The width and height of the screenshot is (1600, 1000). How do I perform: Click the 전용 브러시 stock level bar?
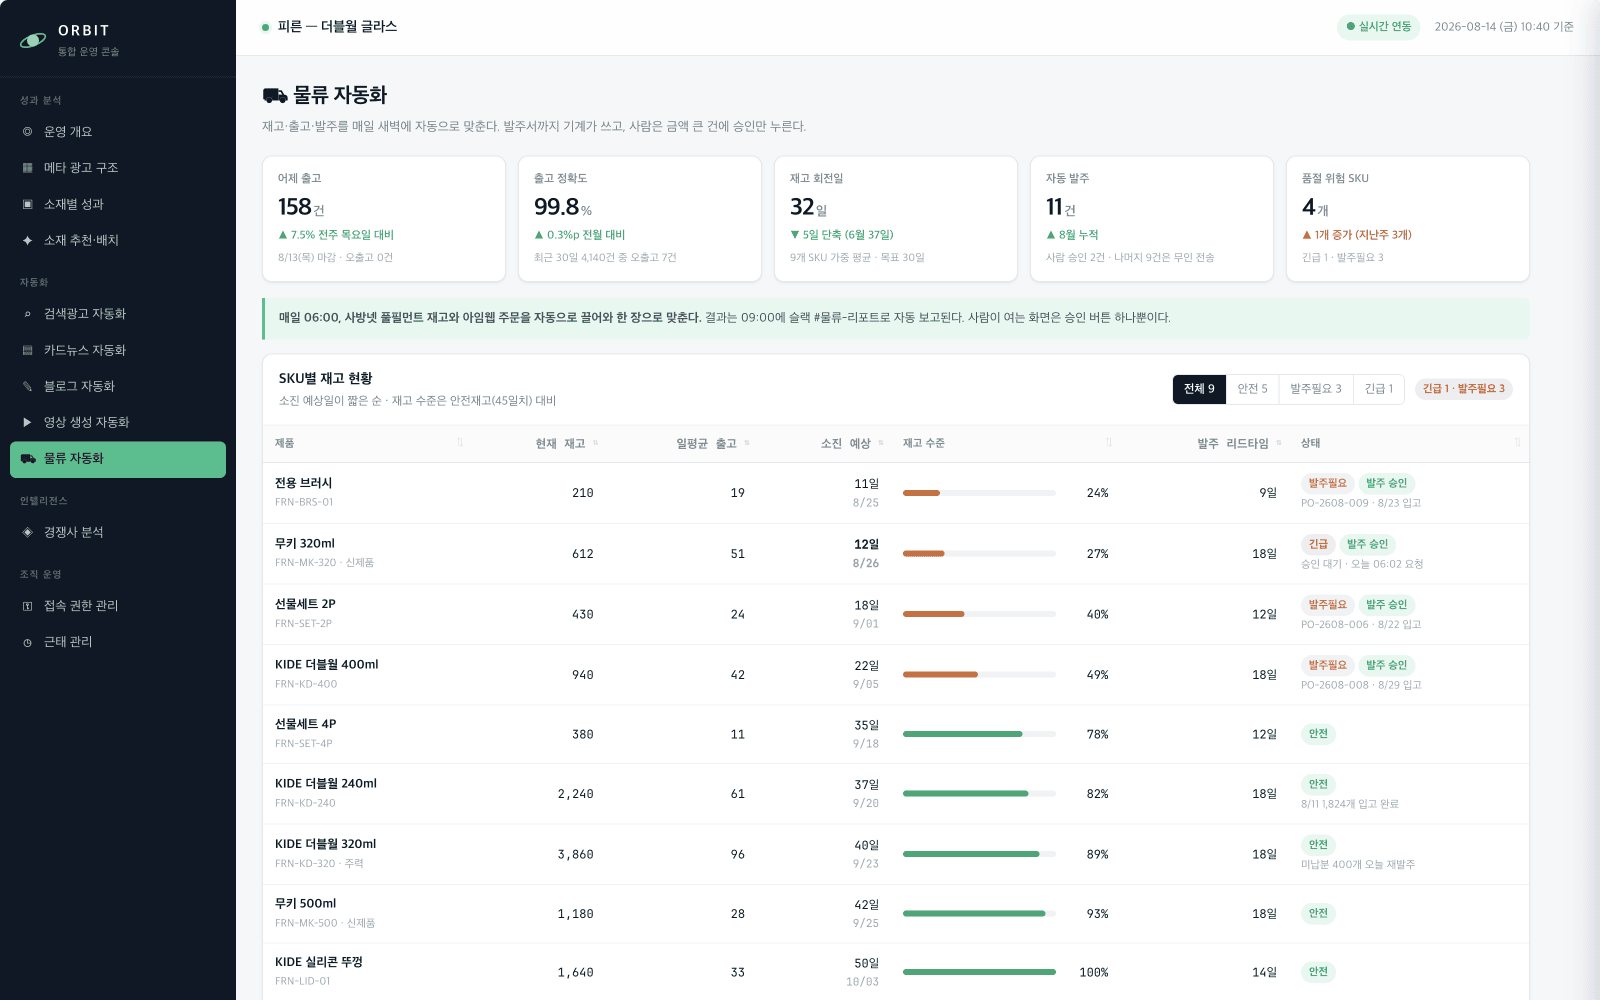pyautogui.click(x=979, y=493)
